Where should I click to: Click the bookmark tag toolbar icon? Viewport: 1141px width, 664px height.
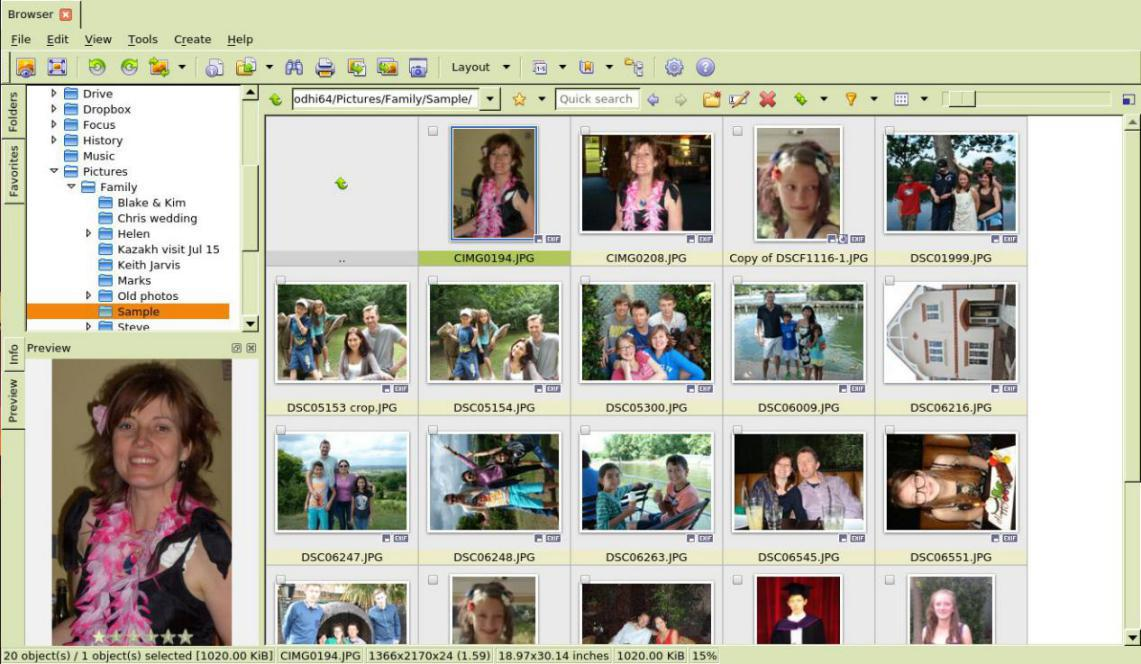coord(587,68)
